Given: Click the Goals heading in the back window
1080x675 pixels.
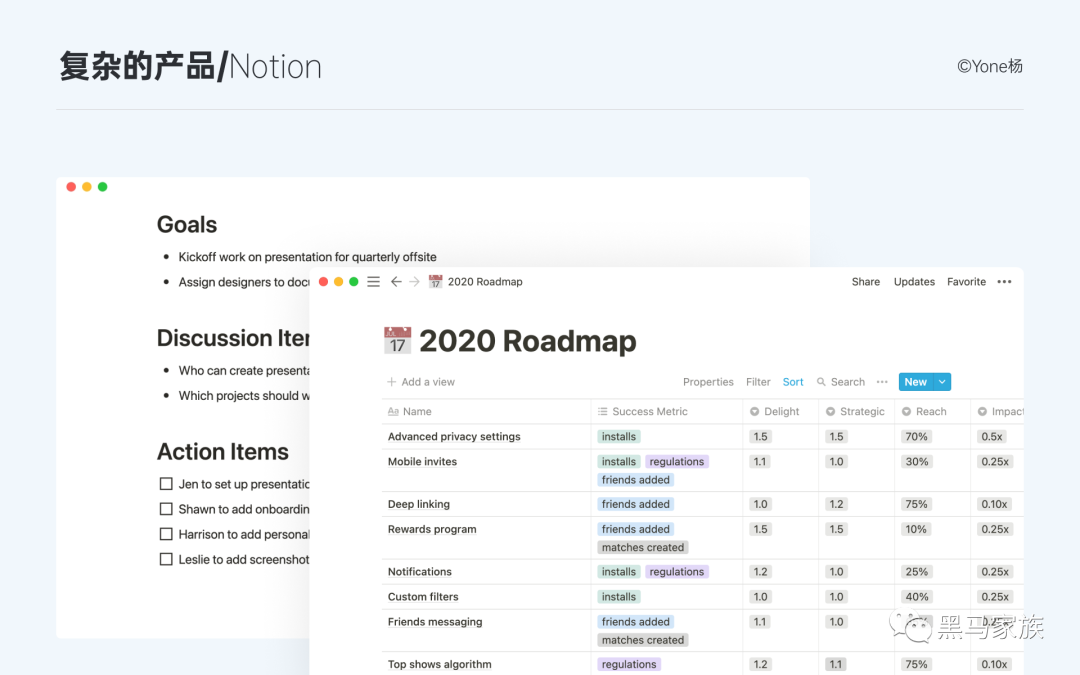Looking at the screenshot, I should pyautogui.click(x=187, y=225).
